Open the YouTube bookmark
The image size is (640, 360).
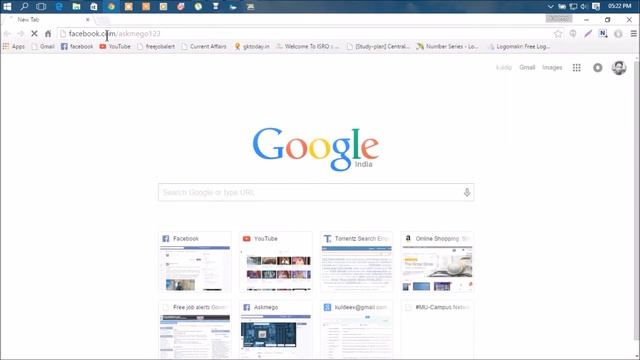(115, 47)
